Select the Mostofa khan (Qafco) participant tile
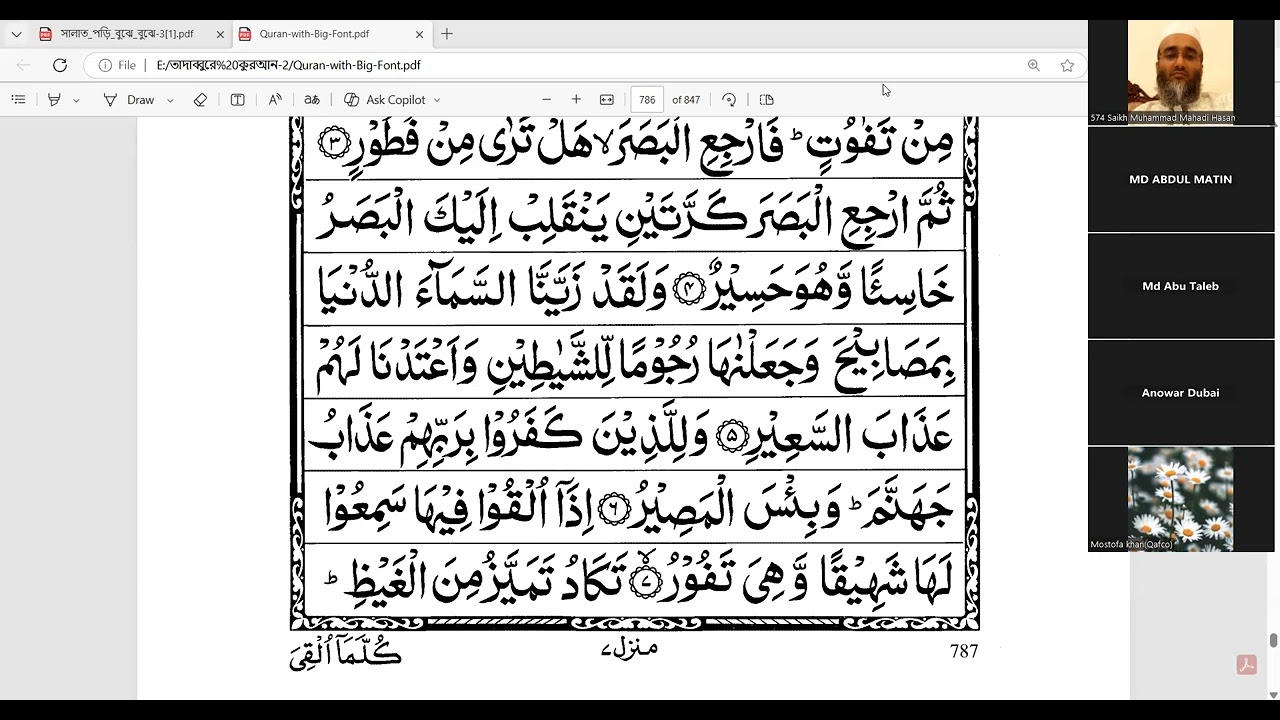 [1181, 499]
